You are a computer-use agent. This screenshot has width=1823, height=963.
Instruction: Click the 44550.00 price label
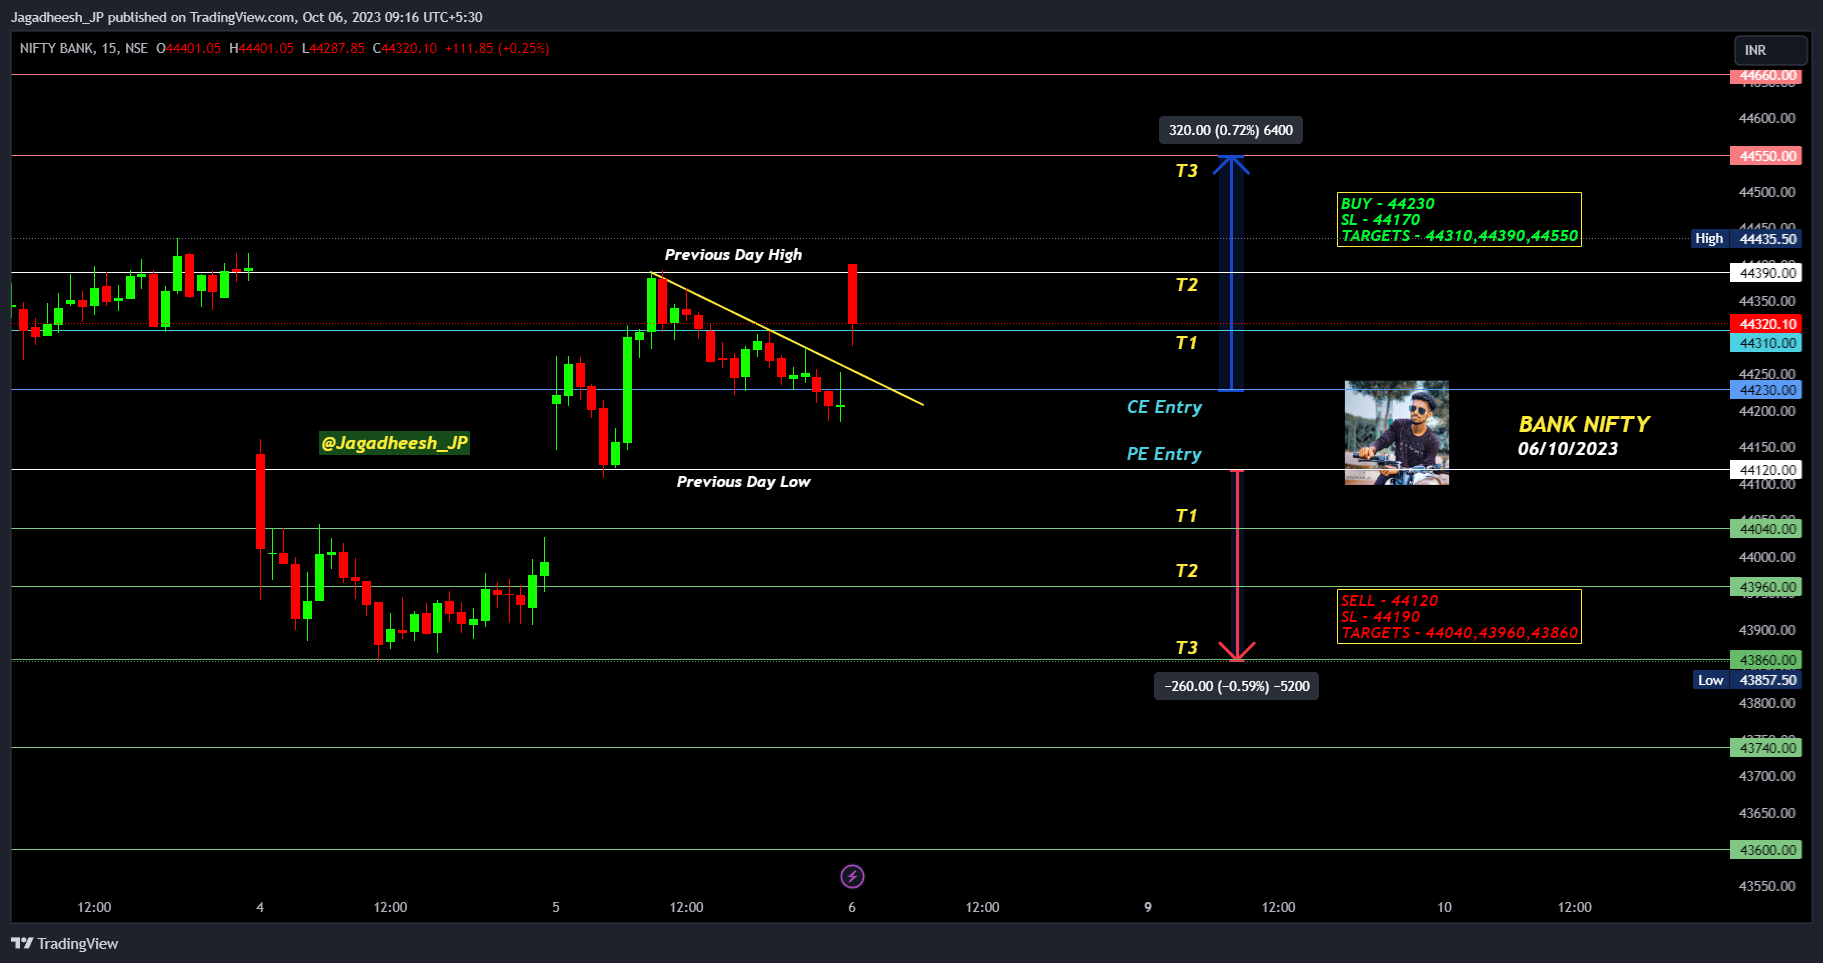click(x=1766, y=156)
